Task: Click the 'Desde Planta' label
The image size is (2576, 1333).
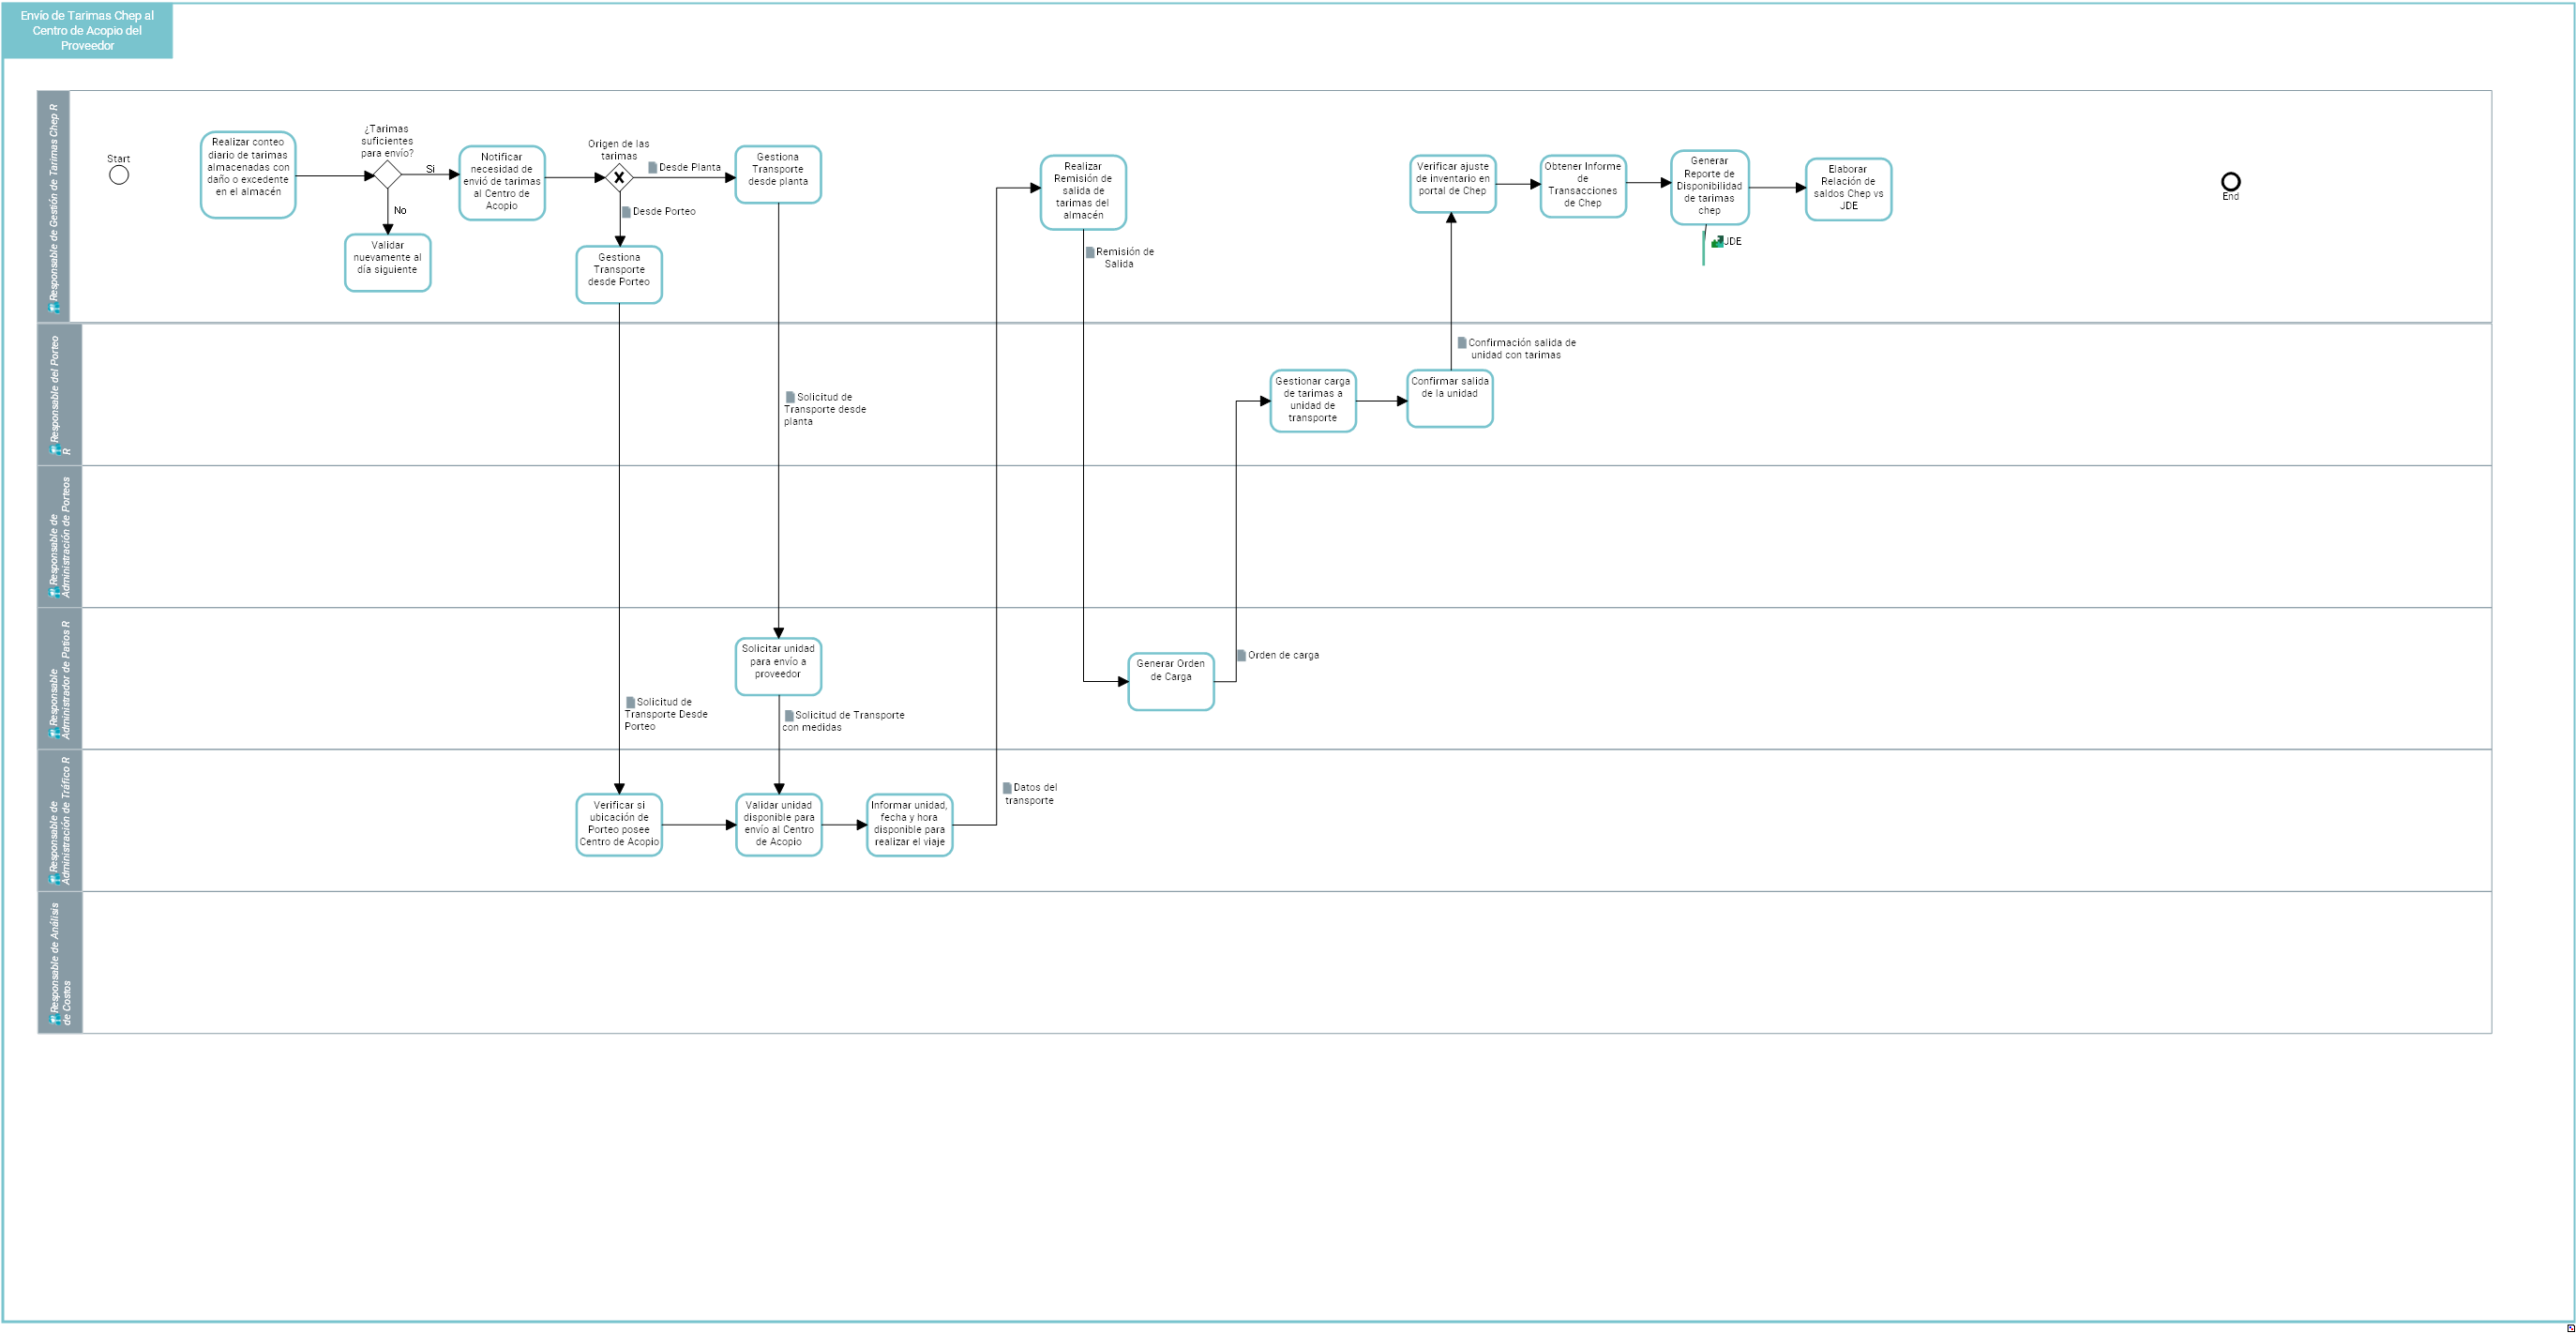Action: [x=690, y=168]
